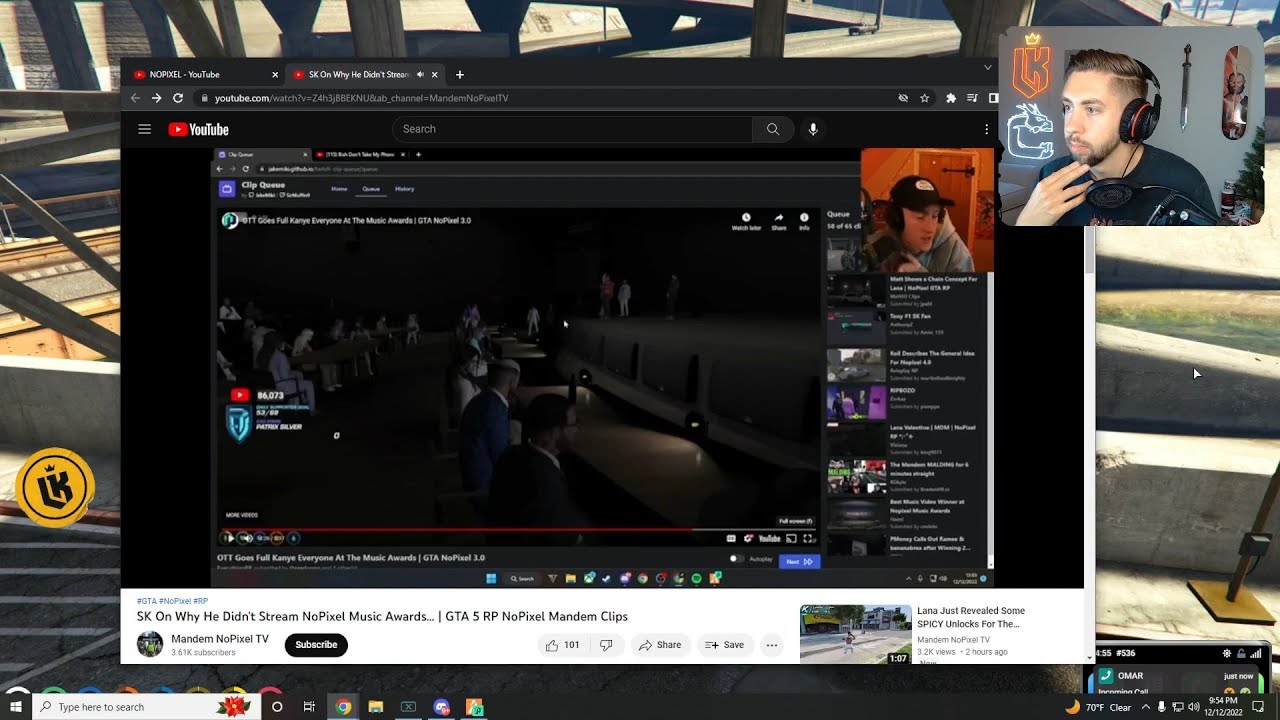1280x720 pixels.
Task: Open Mandem NoPixel TV channel name link
Action: (220, 639)
